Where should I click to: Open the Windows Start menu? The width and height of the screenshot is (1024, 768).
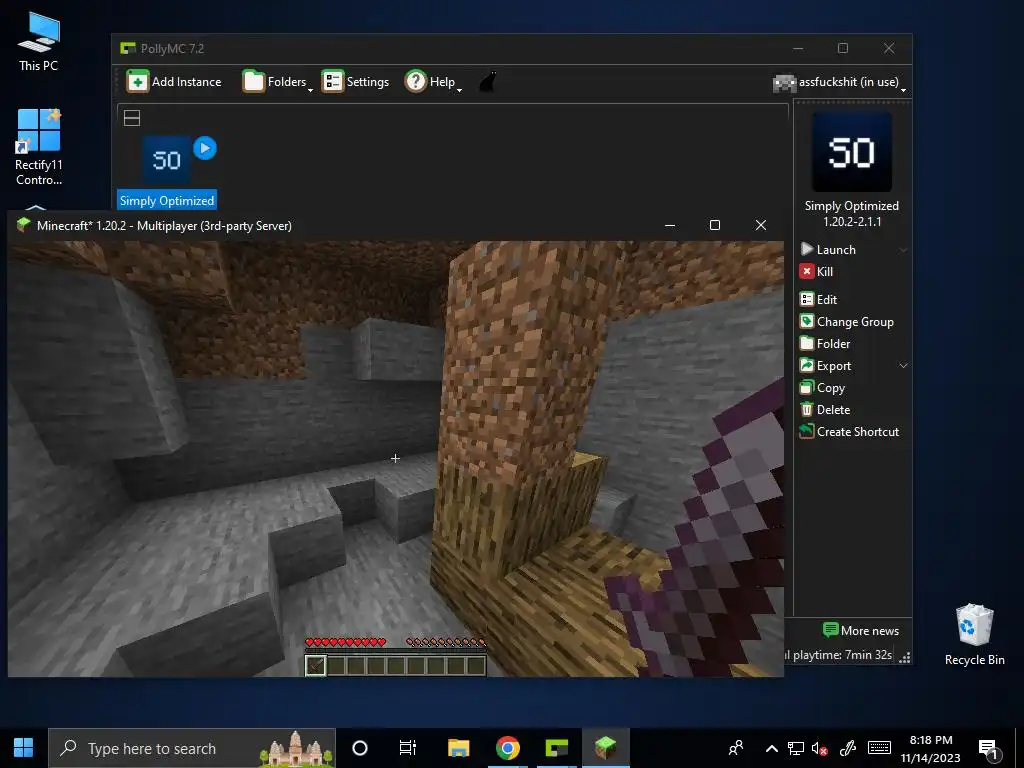pyautogui.click(x=24, y=748)
